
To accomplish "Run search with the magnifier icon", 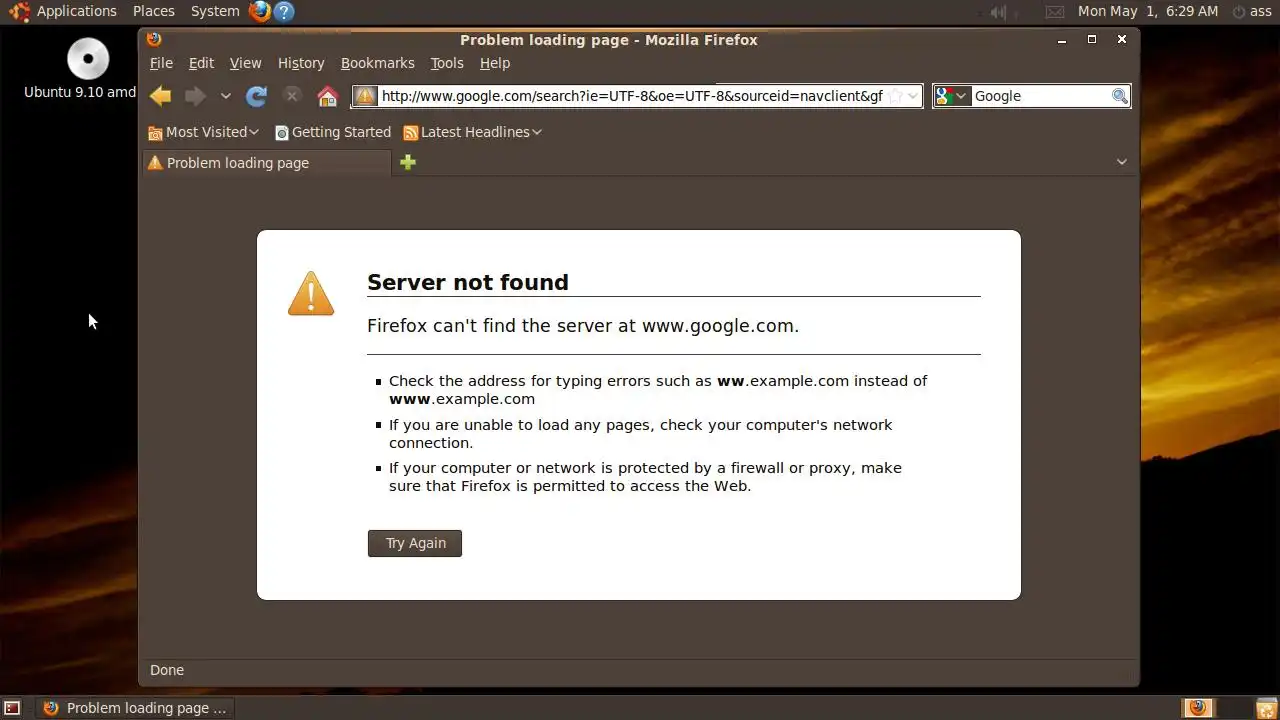I will (x=1120, y=96).
